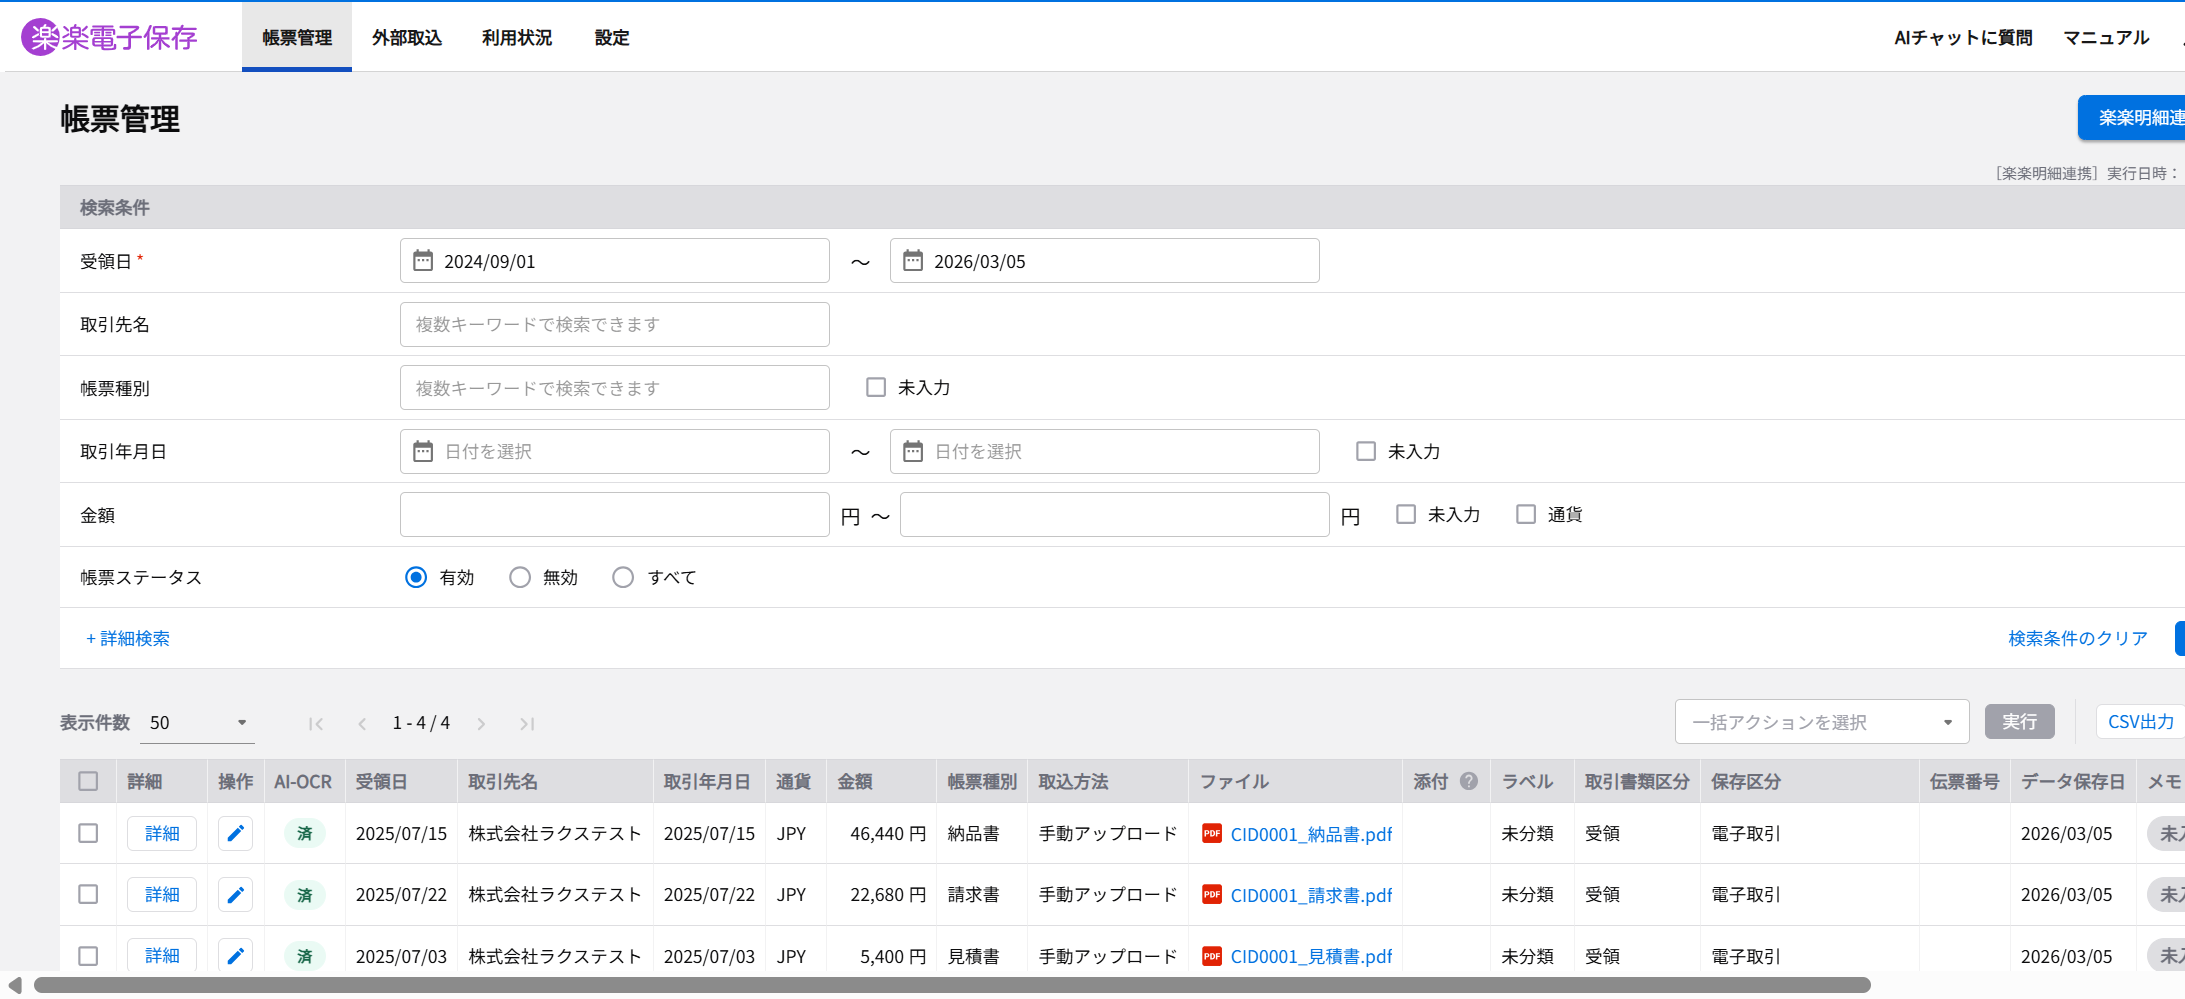Click the pencil edit icon for the 請求書 row
The height and width of the screenshot is (999, 2185).
point(235,894)
